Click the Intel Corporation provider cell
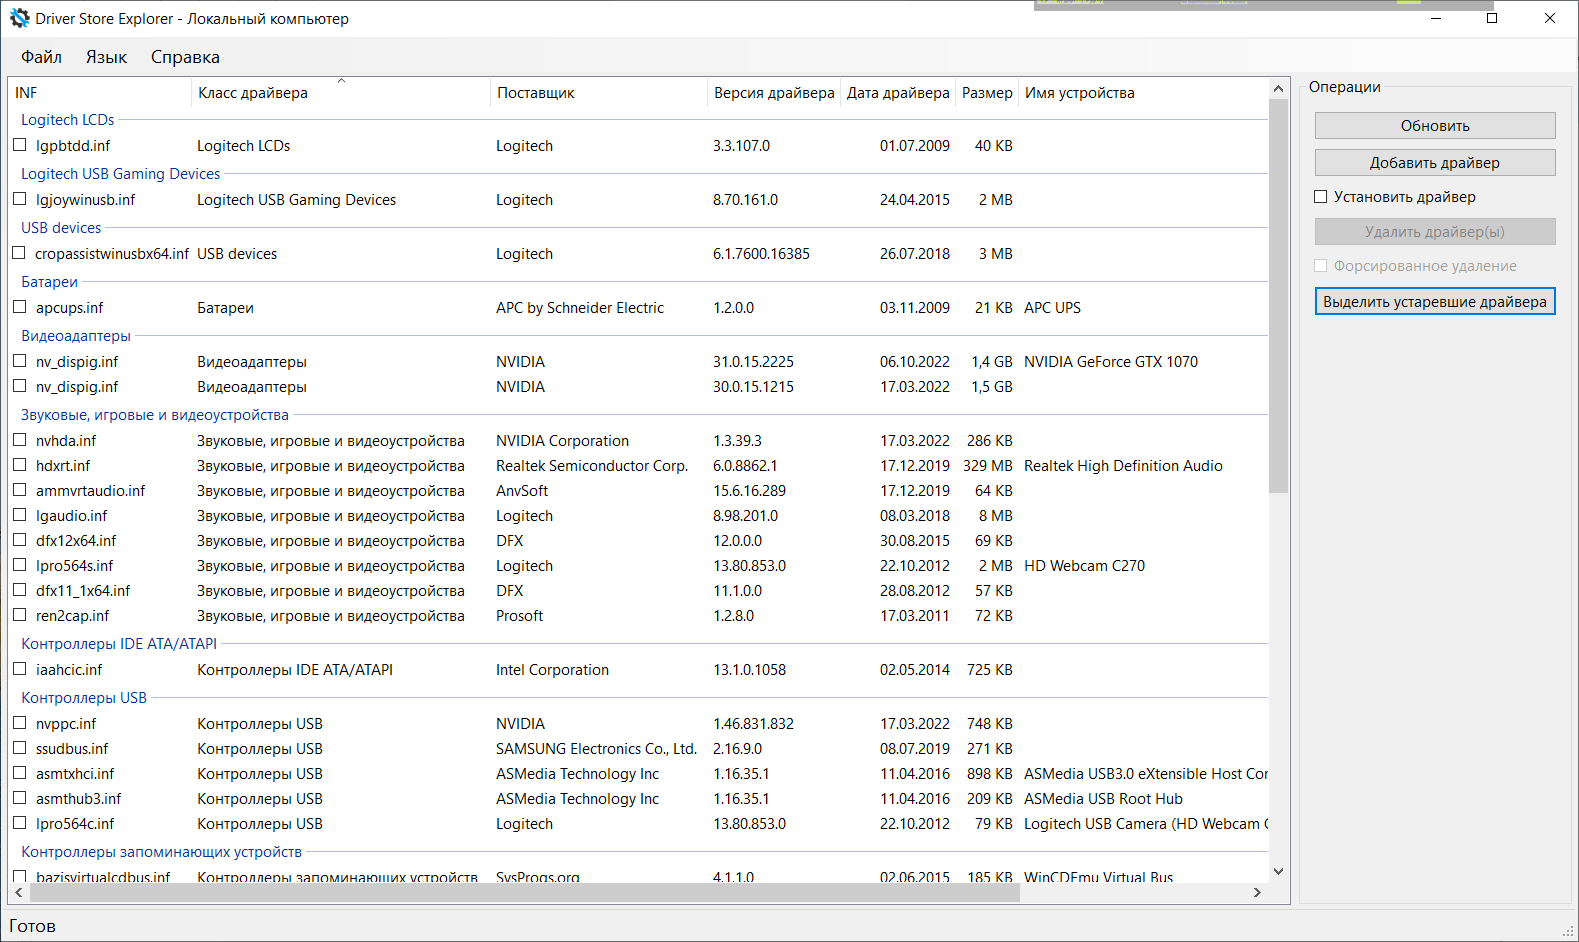The image size is (1579, 942). click(552, 670)
